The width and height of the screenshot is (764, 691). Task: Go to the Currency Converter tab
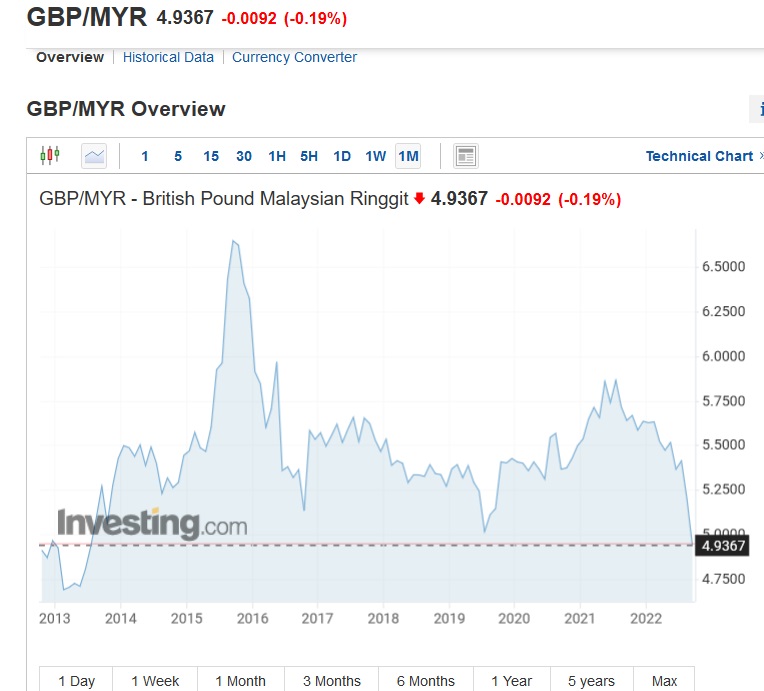click(294, 57)
